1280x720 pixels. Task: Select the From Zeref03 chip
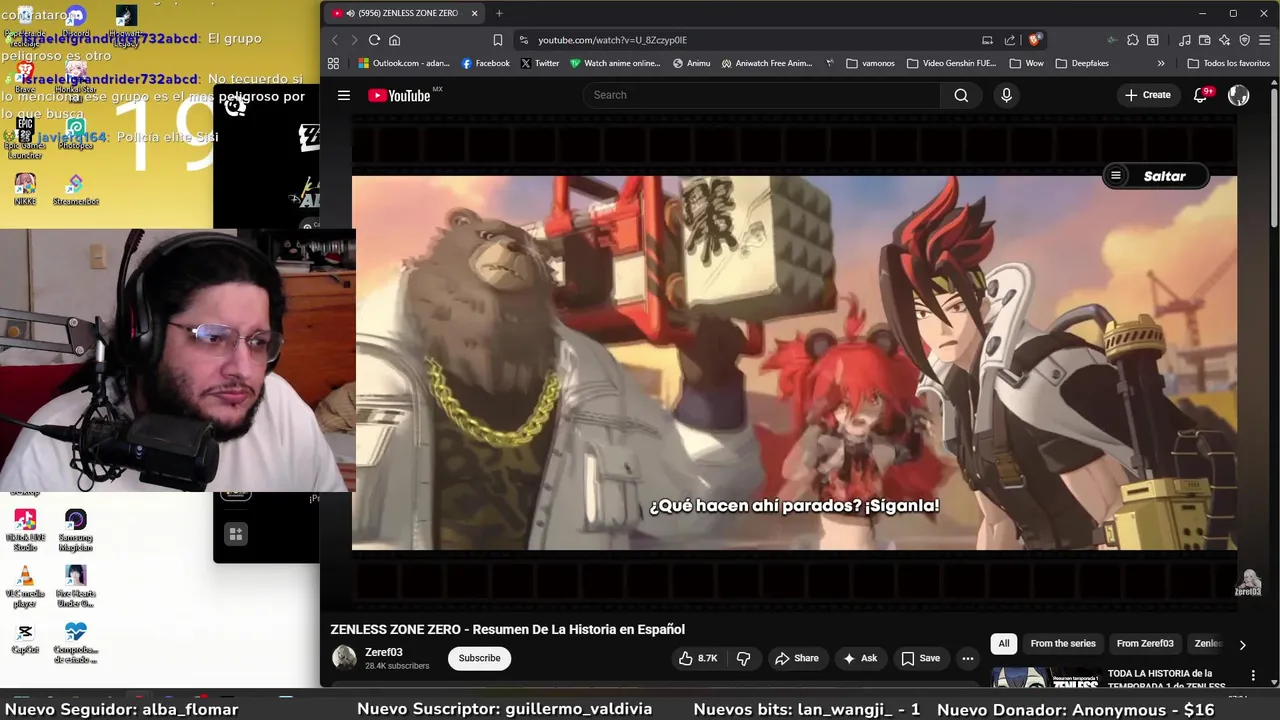click(1145, 644)
